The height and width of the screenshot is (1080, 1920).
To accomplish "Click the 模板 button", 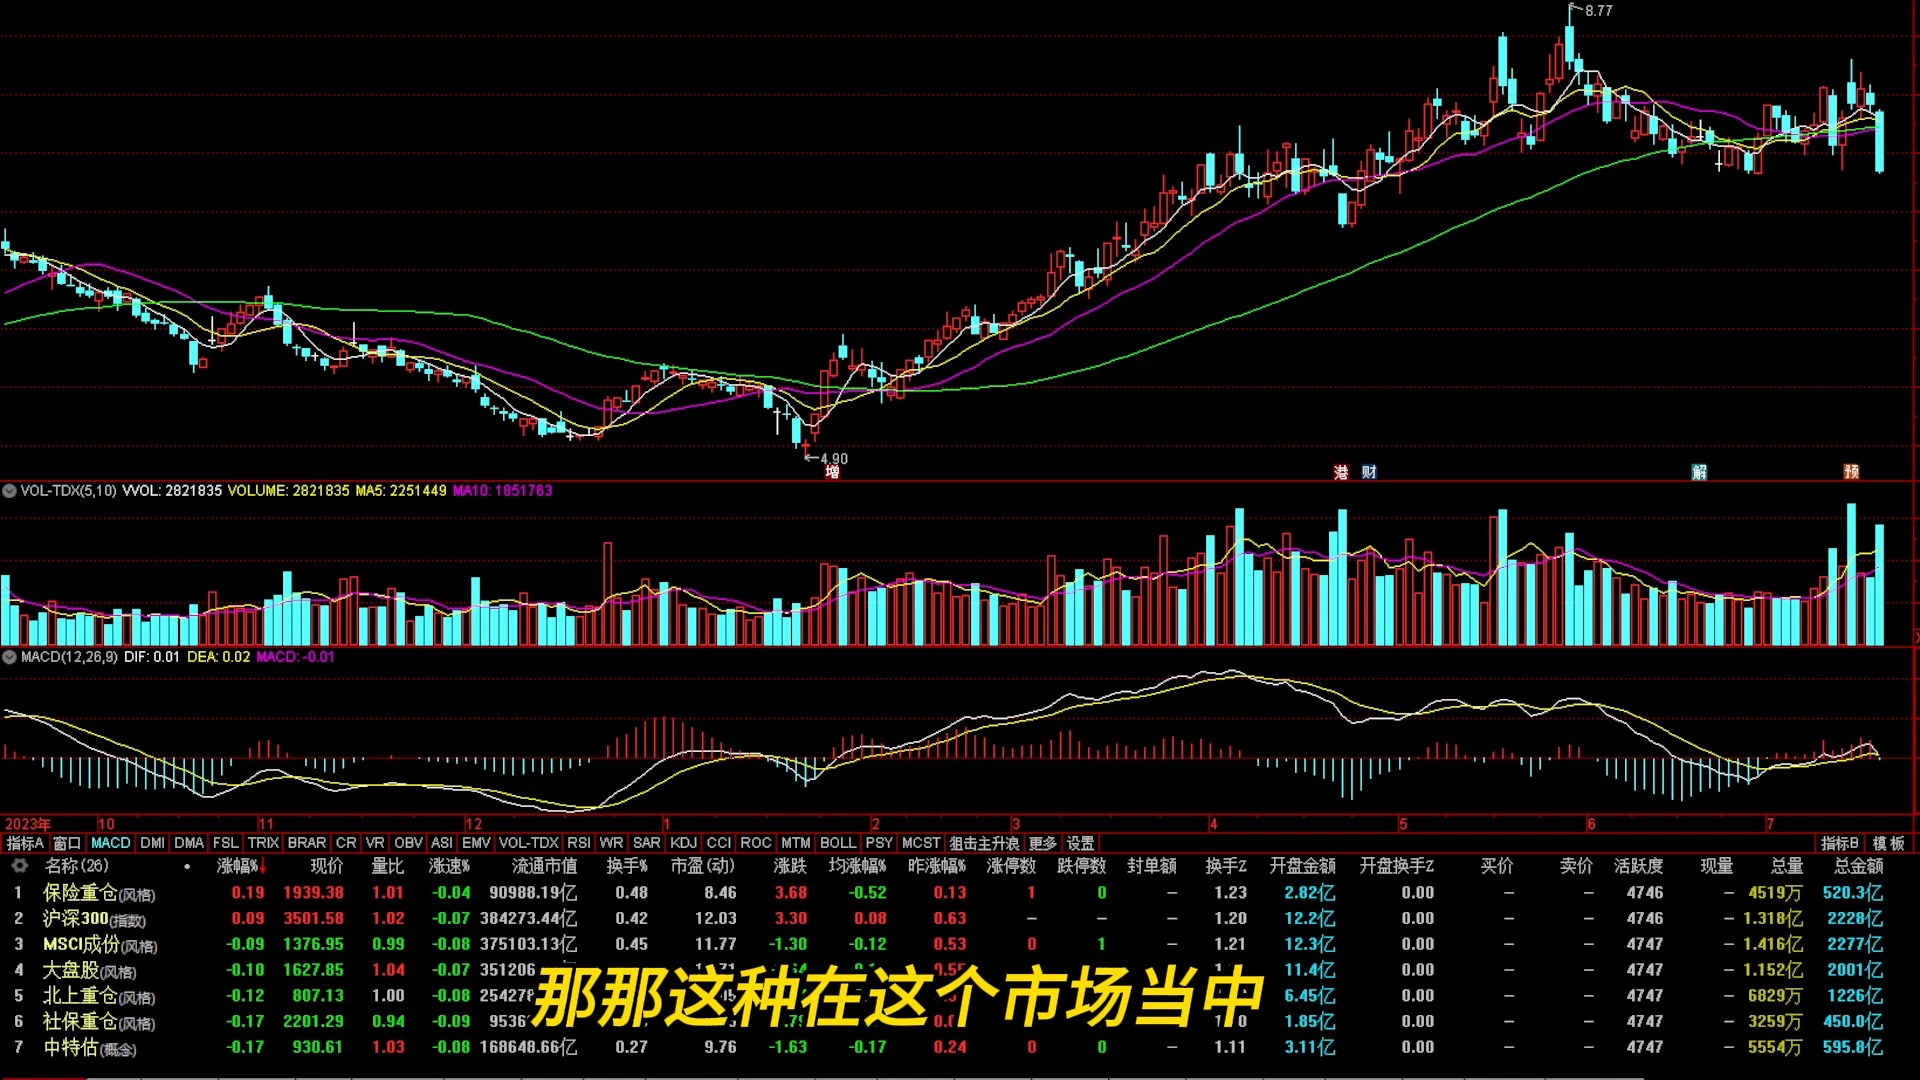I will coord(1889,843).
